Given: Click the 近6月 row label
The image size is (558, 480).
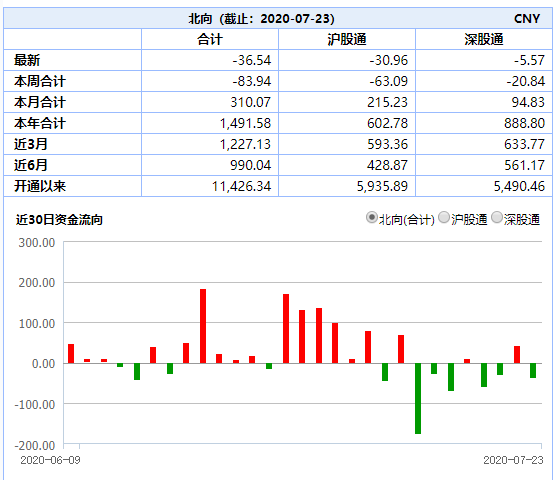Looking at the screenshot, I should (x=31, y=165).
